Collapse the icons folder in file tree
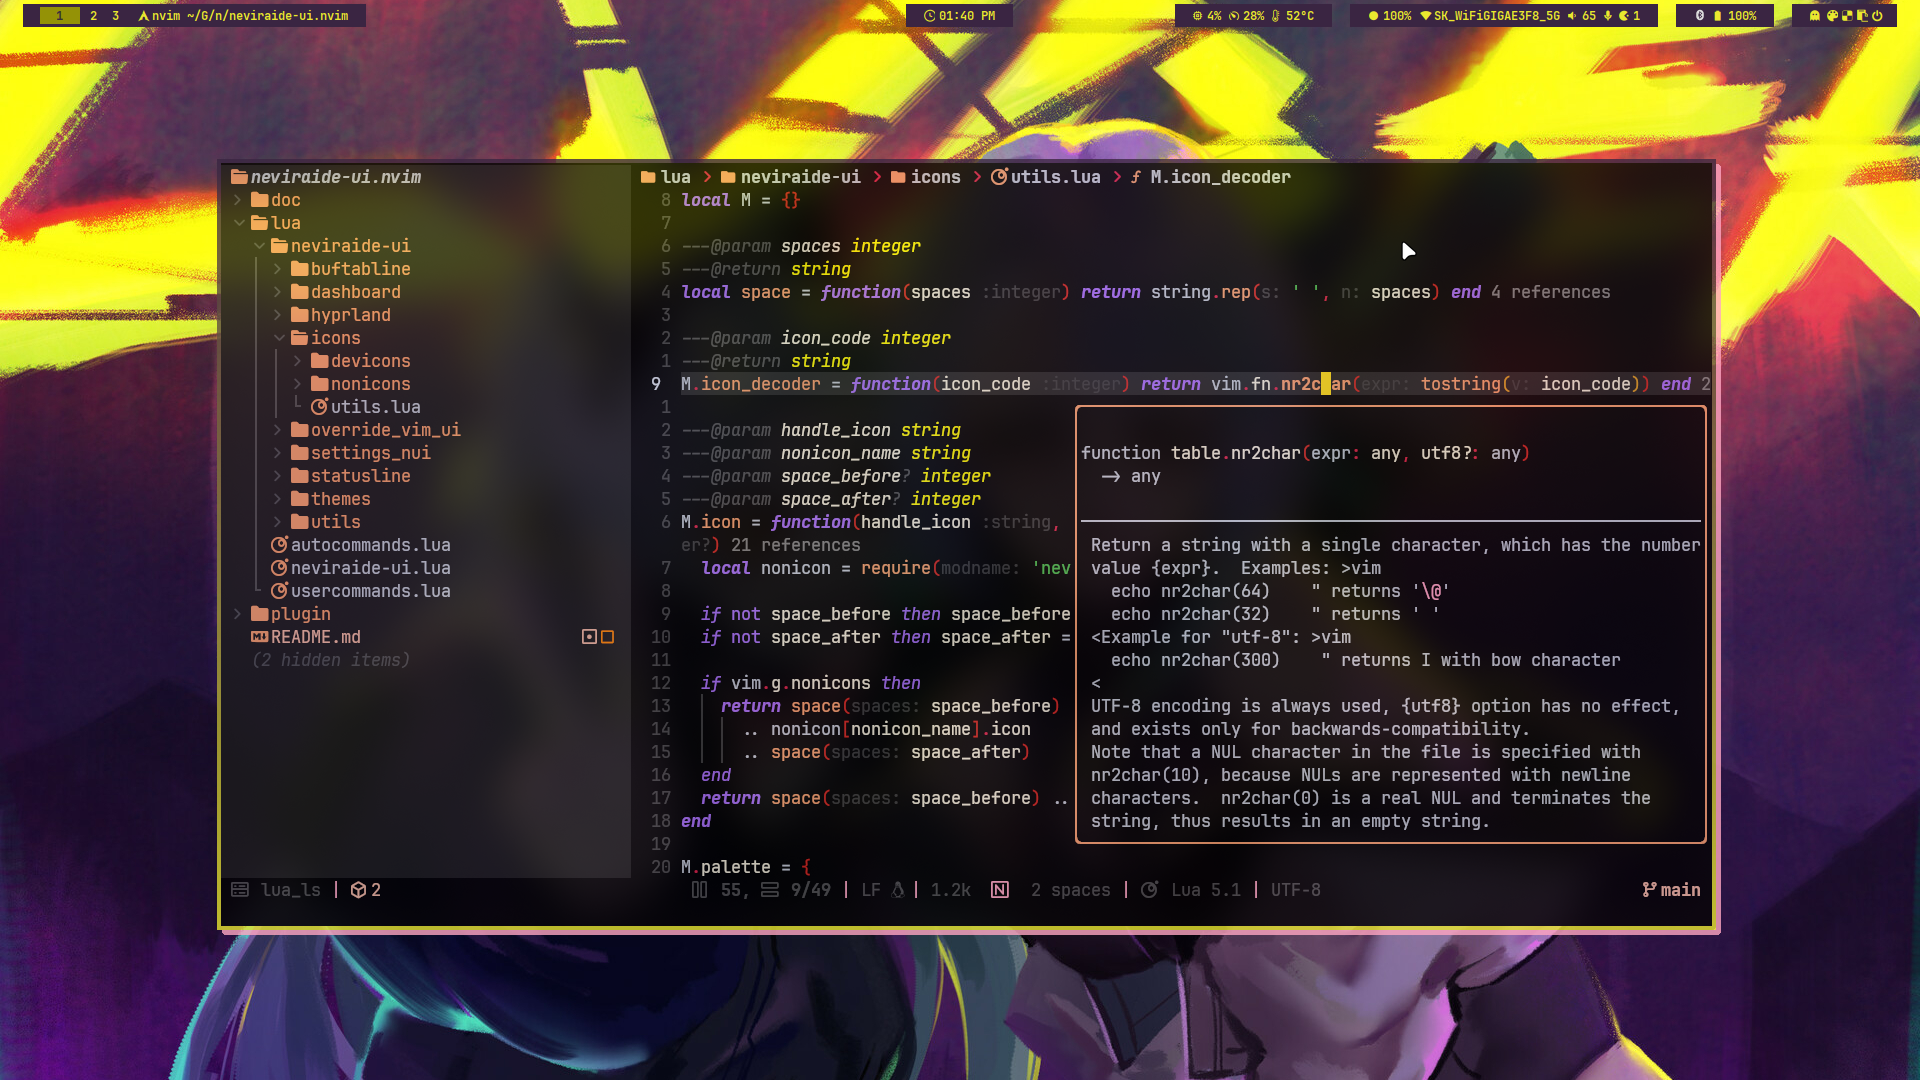 click(x=279, y=338)
